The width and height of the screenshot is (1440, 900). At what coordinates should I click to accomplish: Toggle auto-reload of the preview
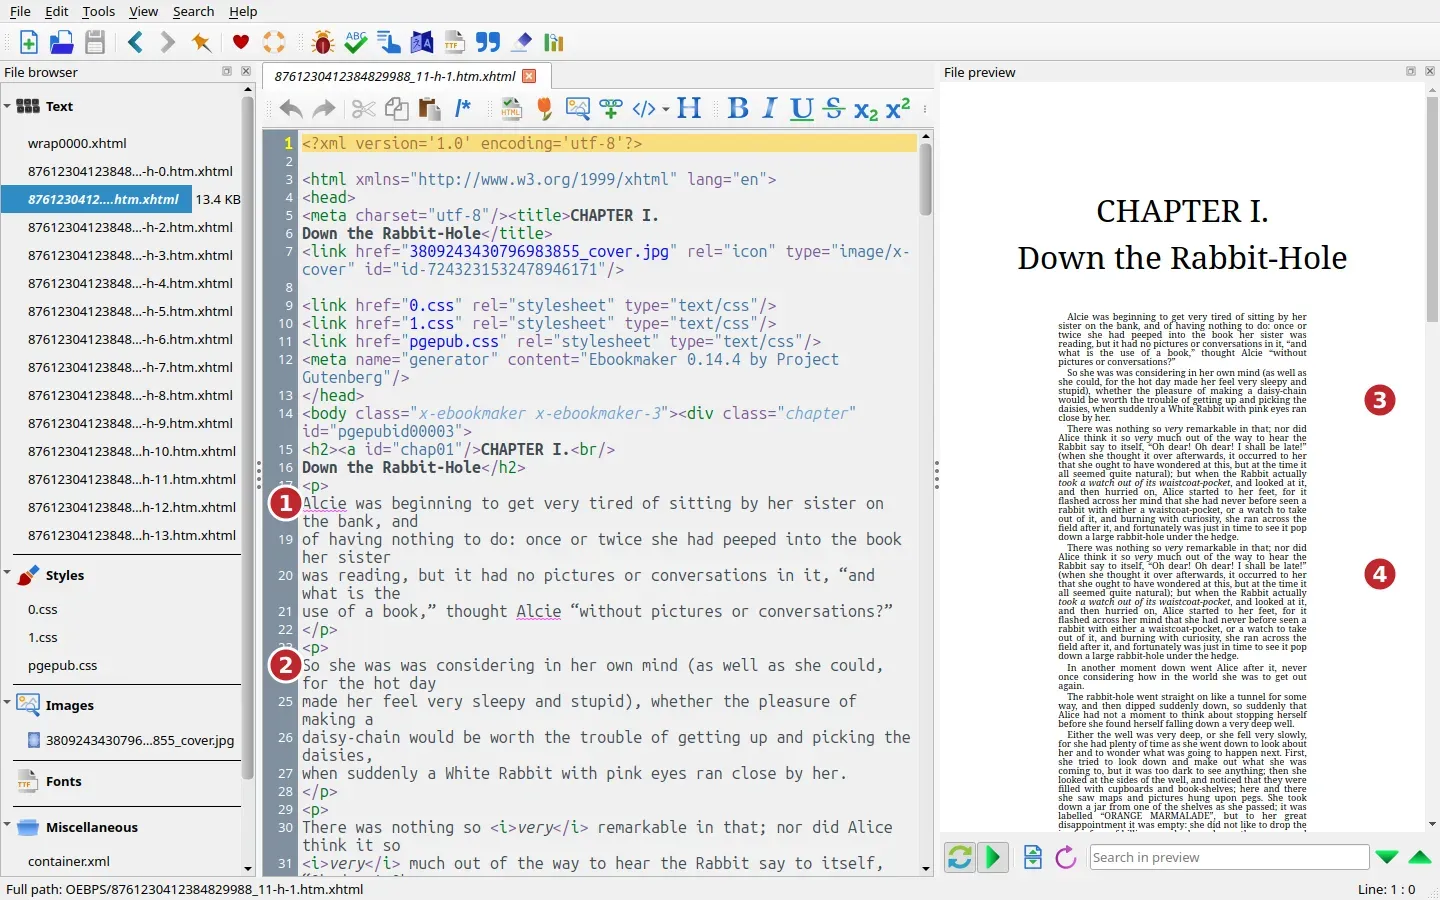(960, 857)
